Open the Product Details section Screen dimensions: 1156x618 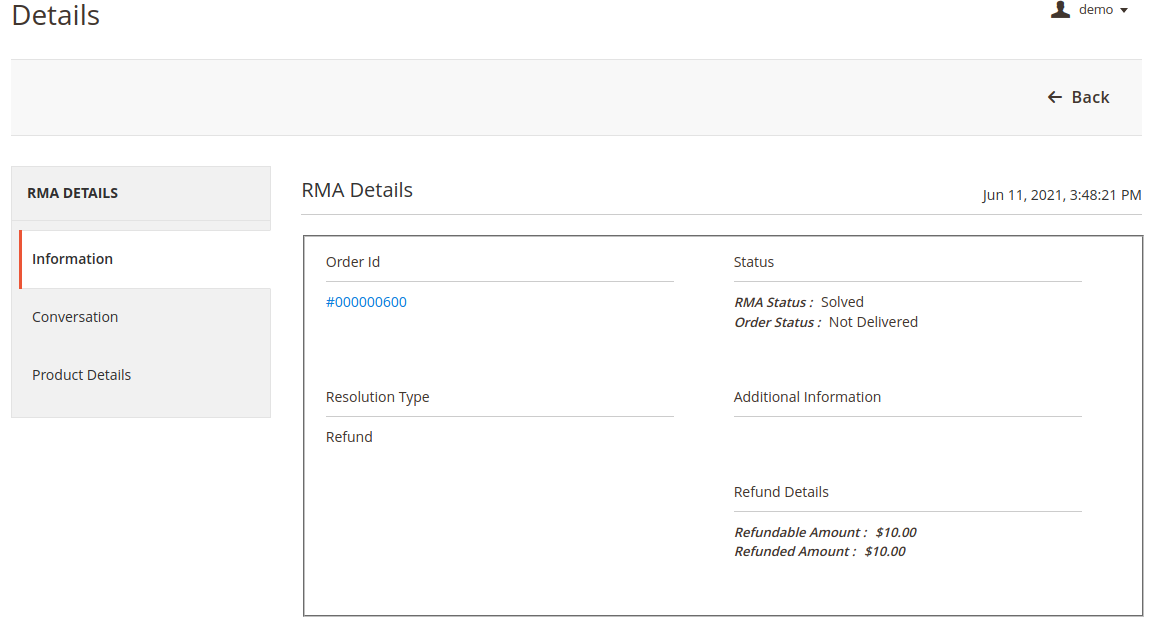click(x=81, y=374)
